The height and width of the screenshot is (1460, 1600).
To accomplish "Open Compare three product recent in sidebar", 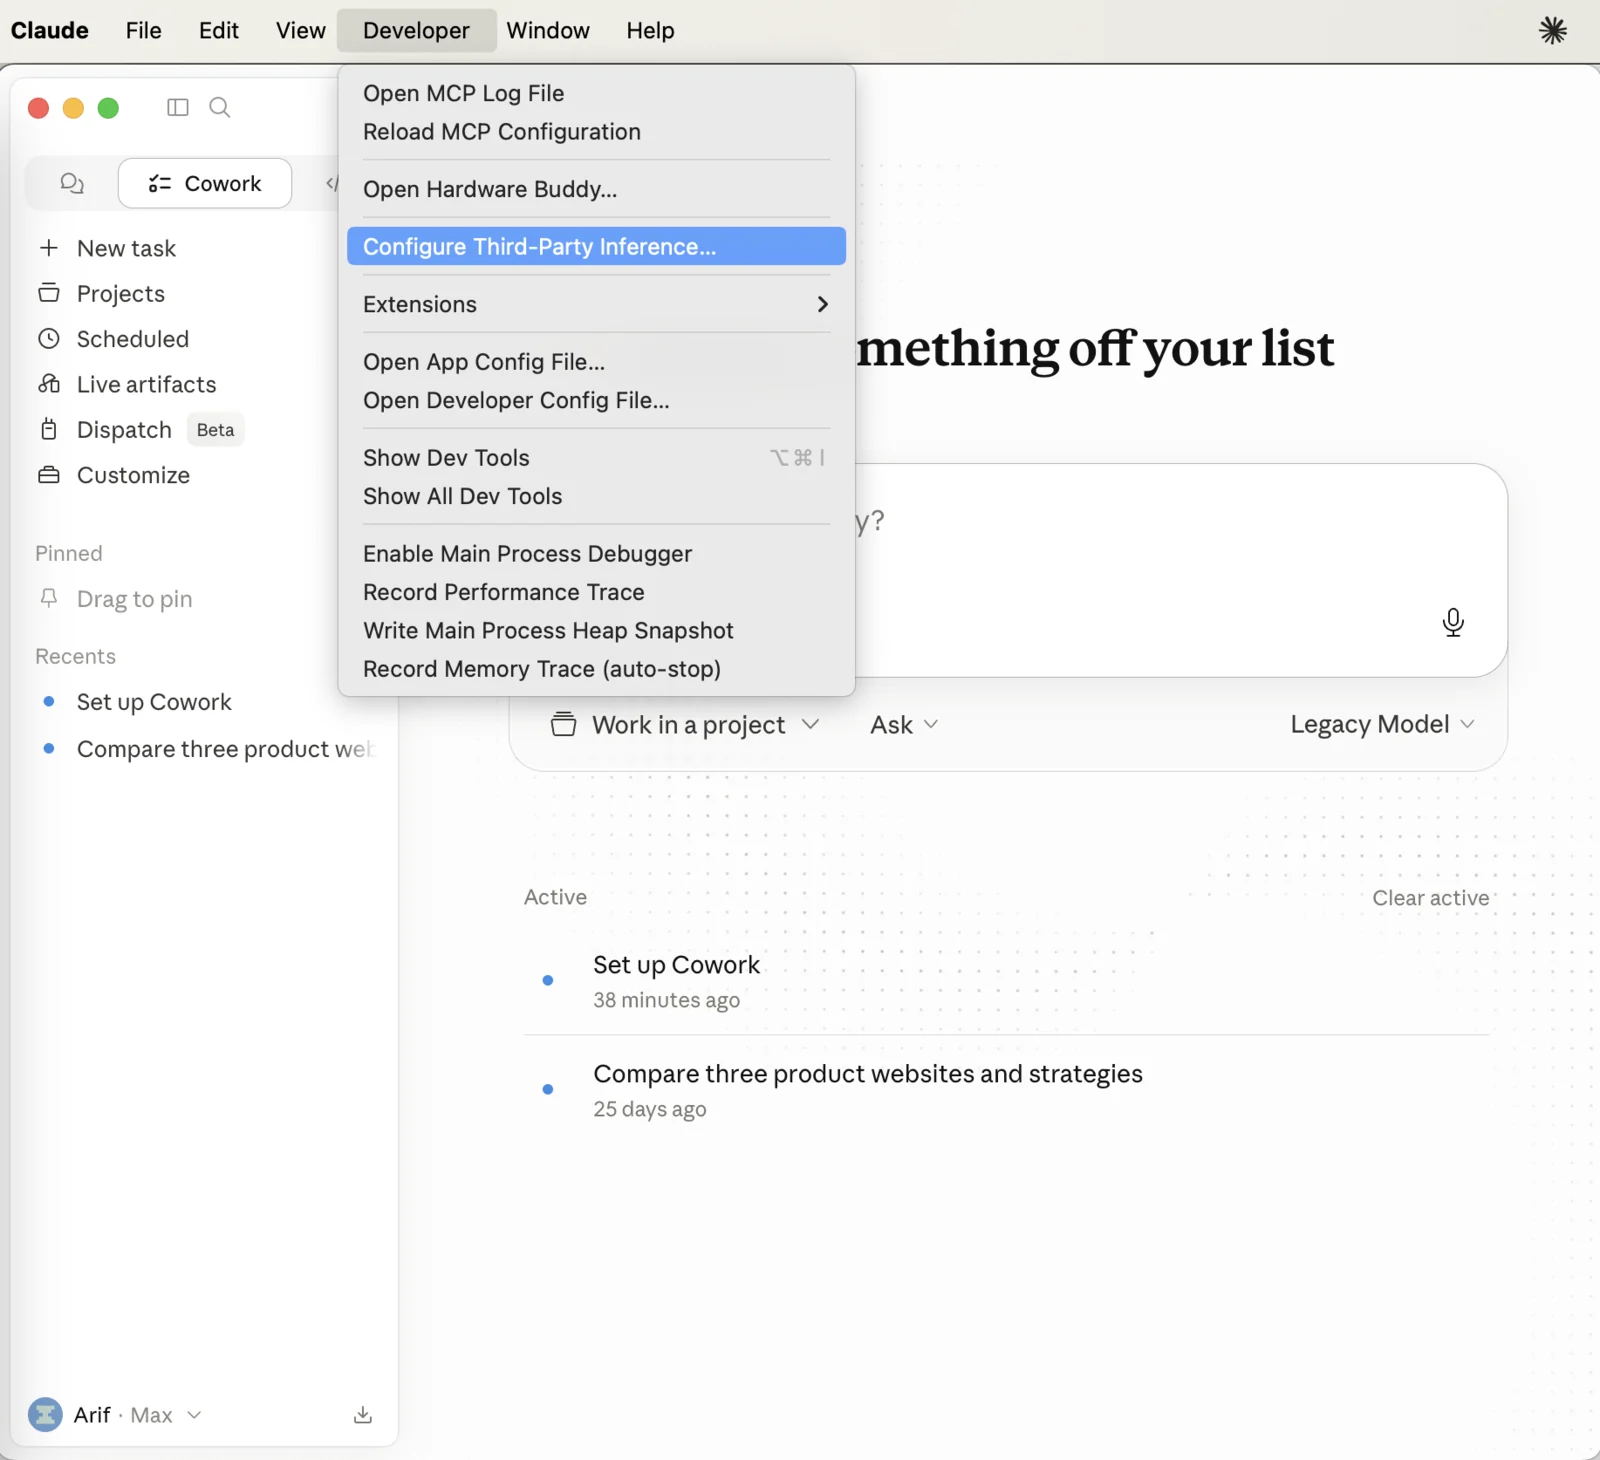I will 224,749.
